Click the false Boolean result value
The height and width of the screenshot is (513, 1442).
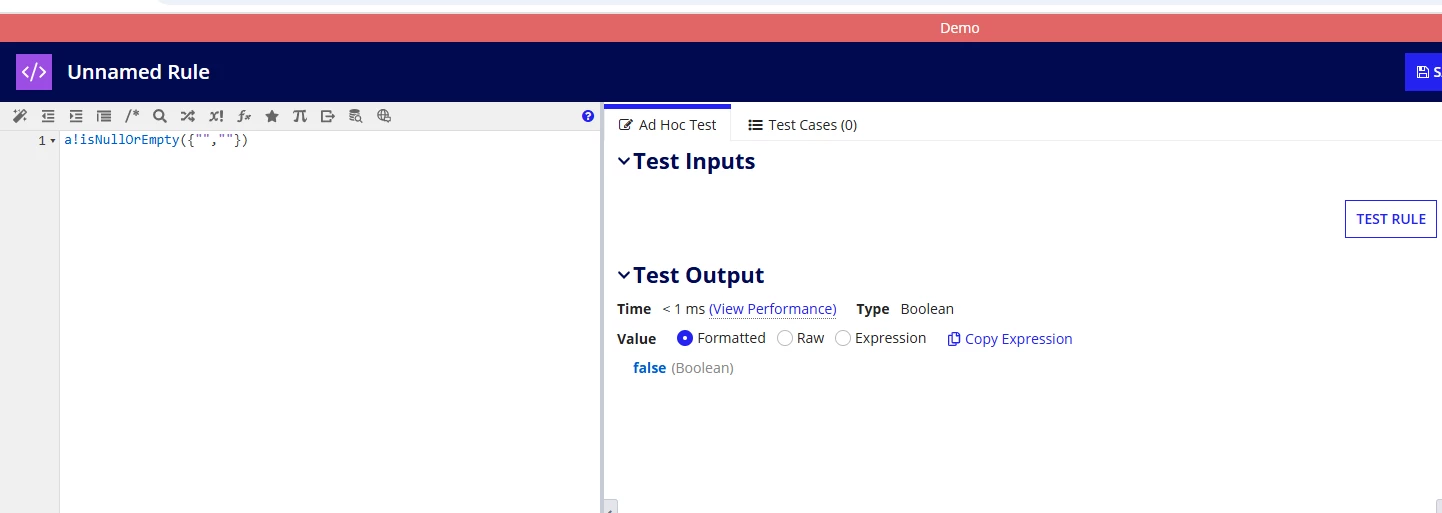click(x=649, y=368)
